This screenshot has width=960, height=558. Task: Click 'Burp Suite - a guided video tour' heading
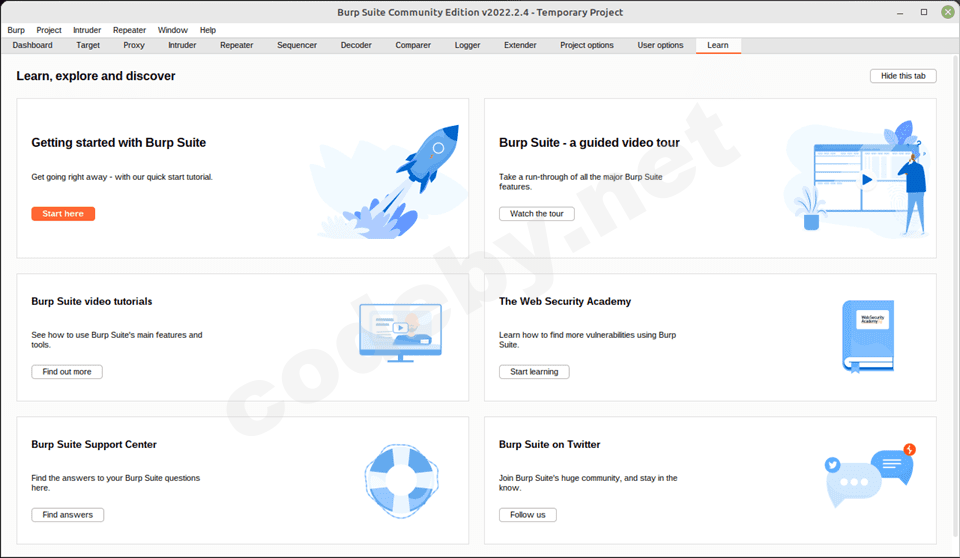[x=589, y=143]
